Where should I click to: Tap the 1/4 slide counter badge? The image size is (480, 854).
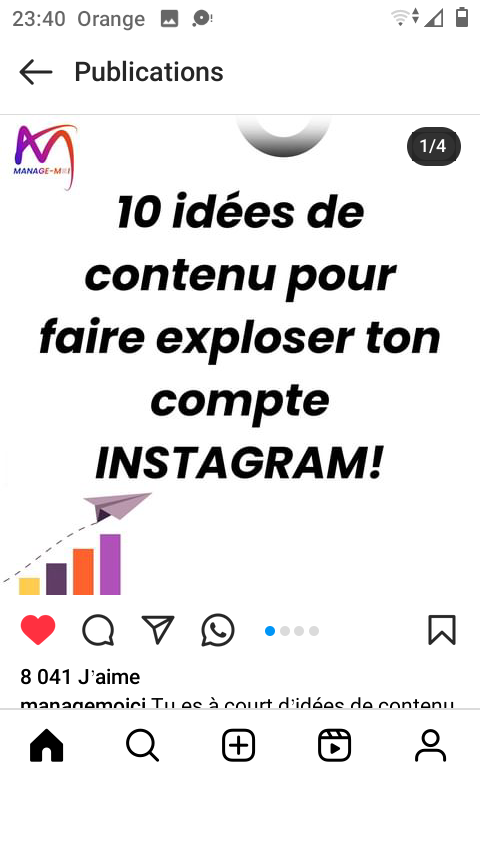[434, 146]
